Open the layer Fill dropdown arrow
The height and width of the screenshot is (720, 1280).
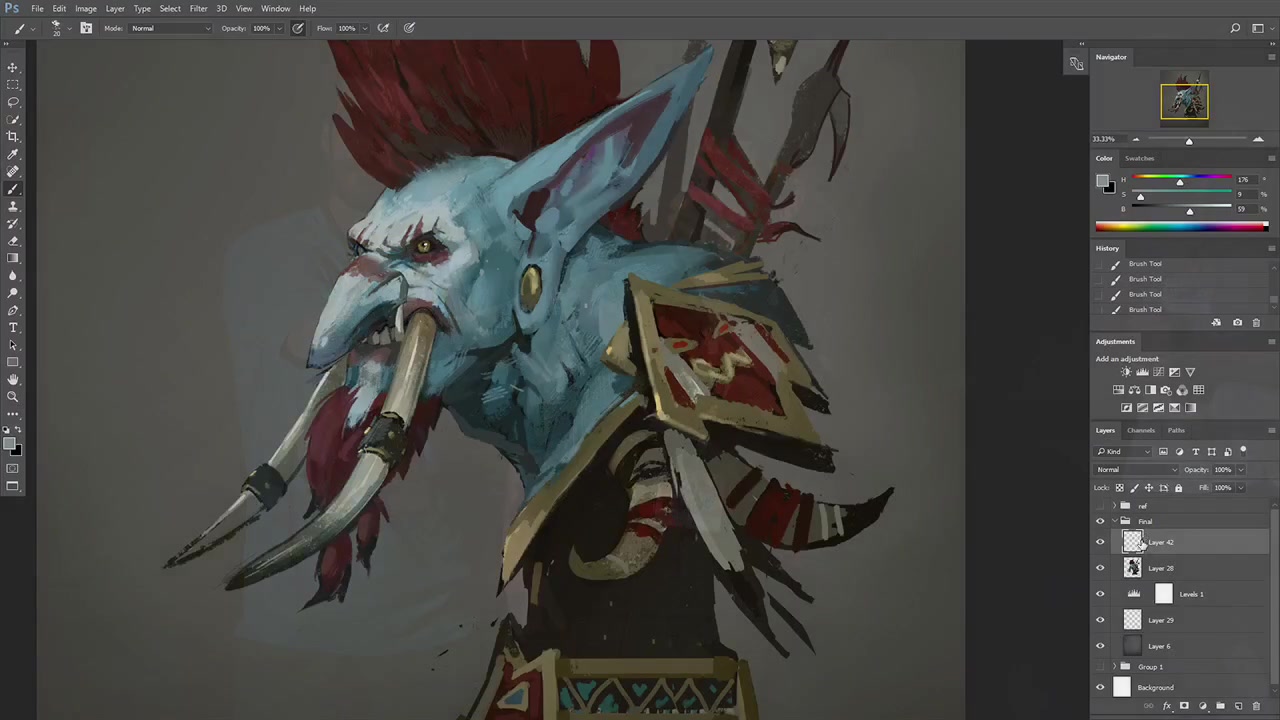coord(1241,488)
